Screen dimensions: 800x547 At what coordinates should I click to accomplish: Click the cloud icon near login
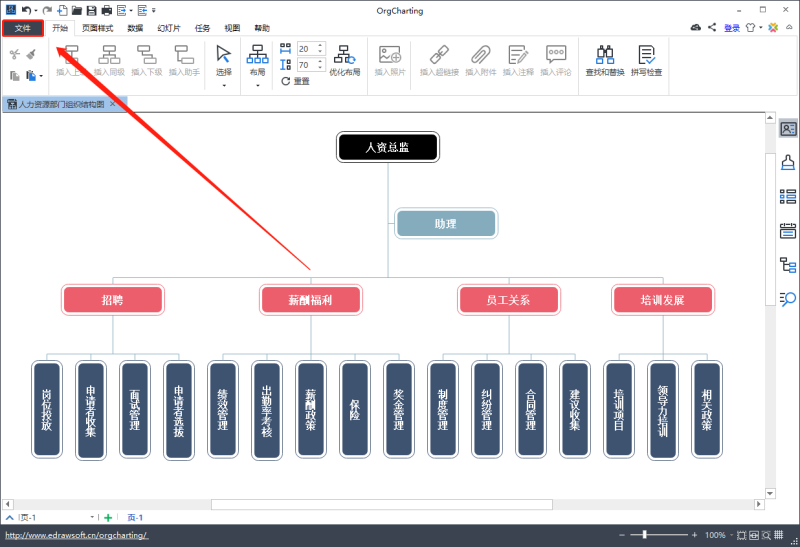pos(695,27)
